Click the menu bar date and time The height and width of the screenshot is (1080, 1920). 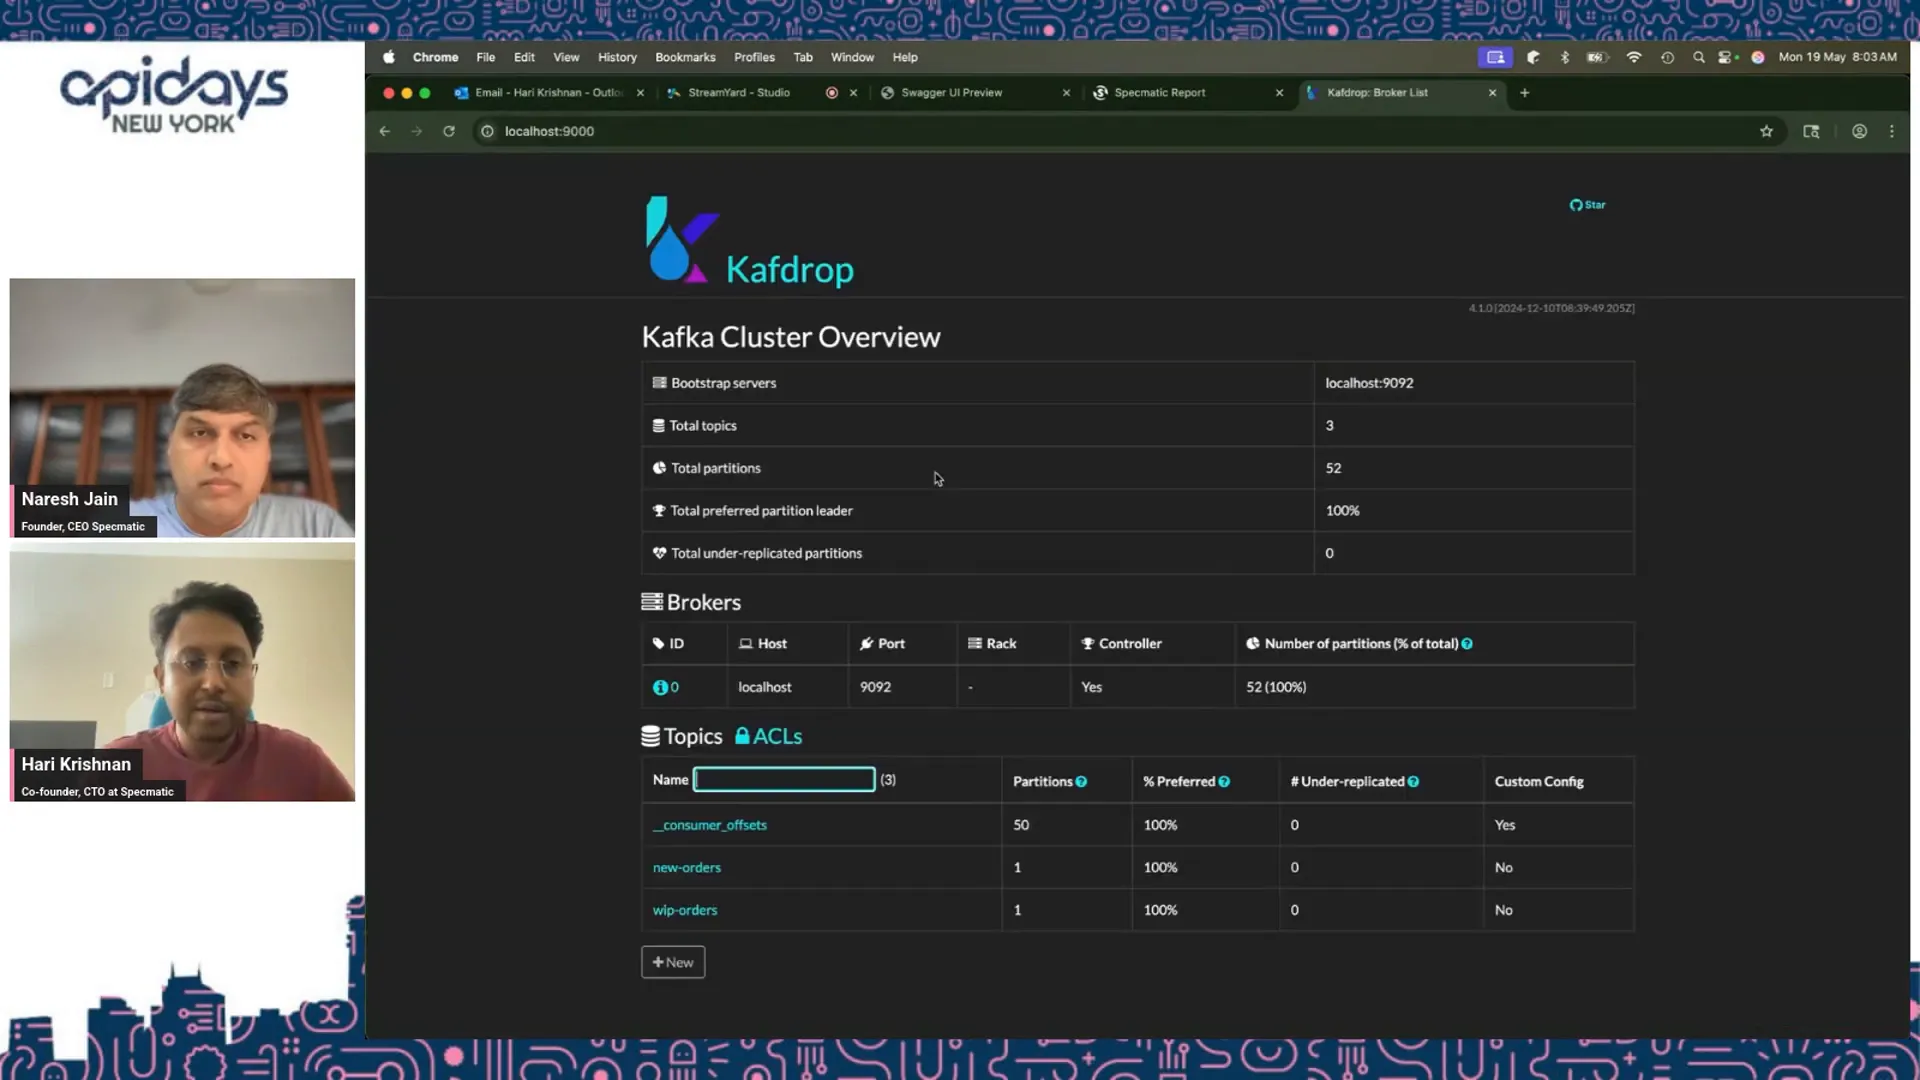(1837, 57)
